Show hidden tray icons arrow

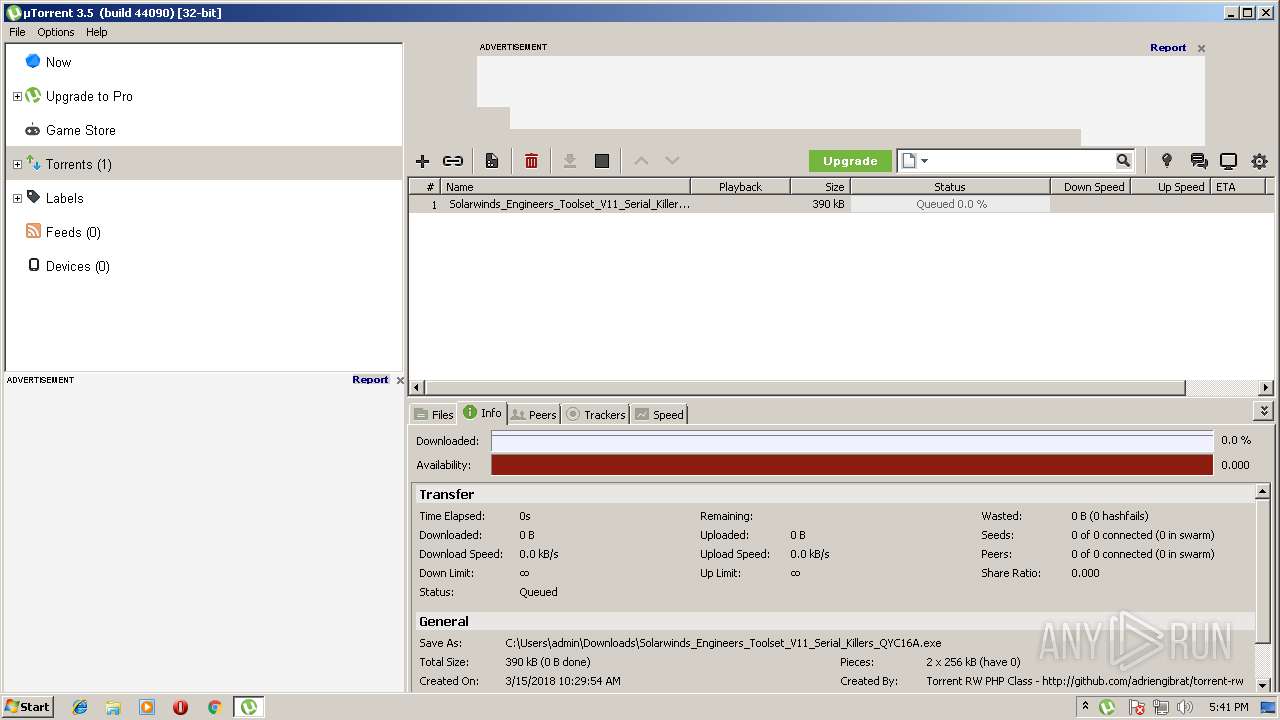point(1086,706)
